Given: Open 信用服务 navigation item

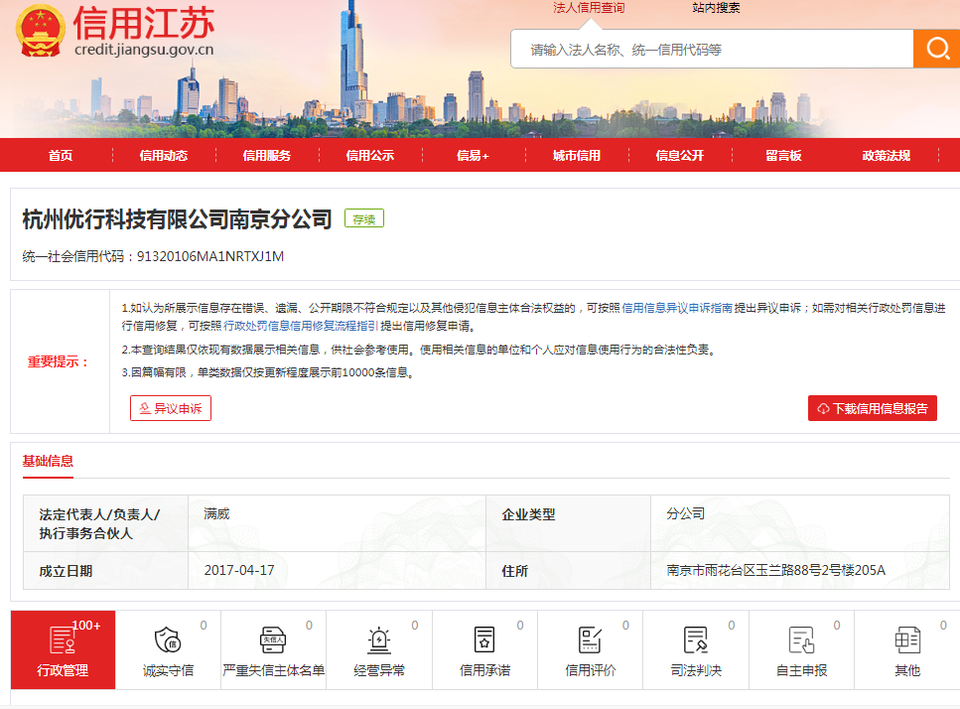Looking at the screenshot, I should click(x=267, y=156).
